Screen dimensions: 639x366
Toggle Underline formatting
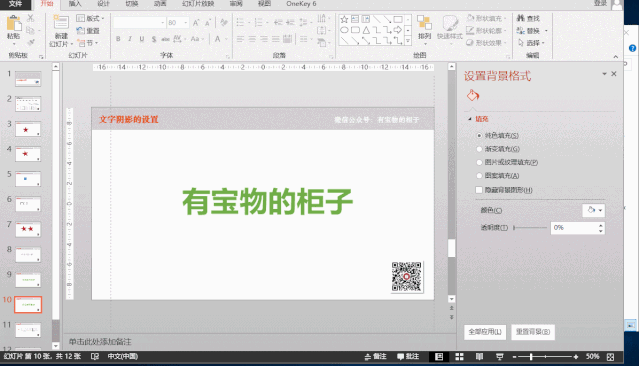pos(141,39)
